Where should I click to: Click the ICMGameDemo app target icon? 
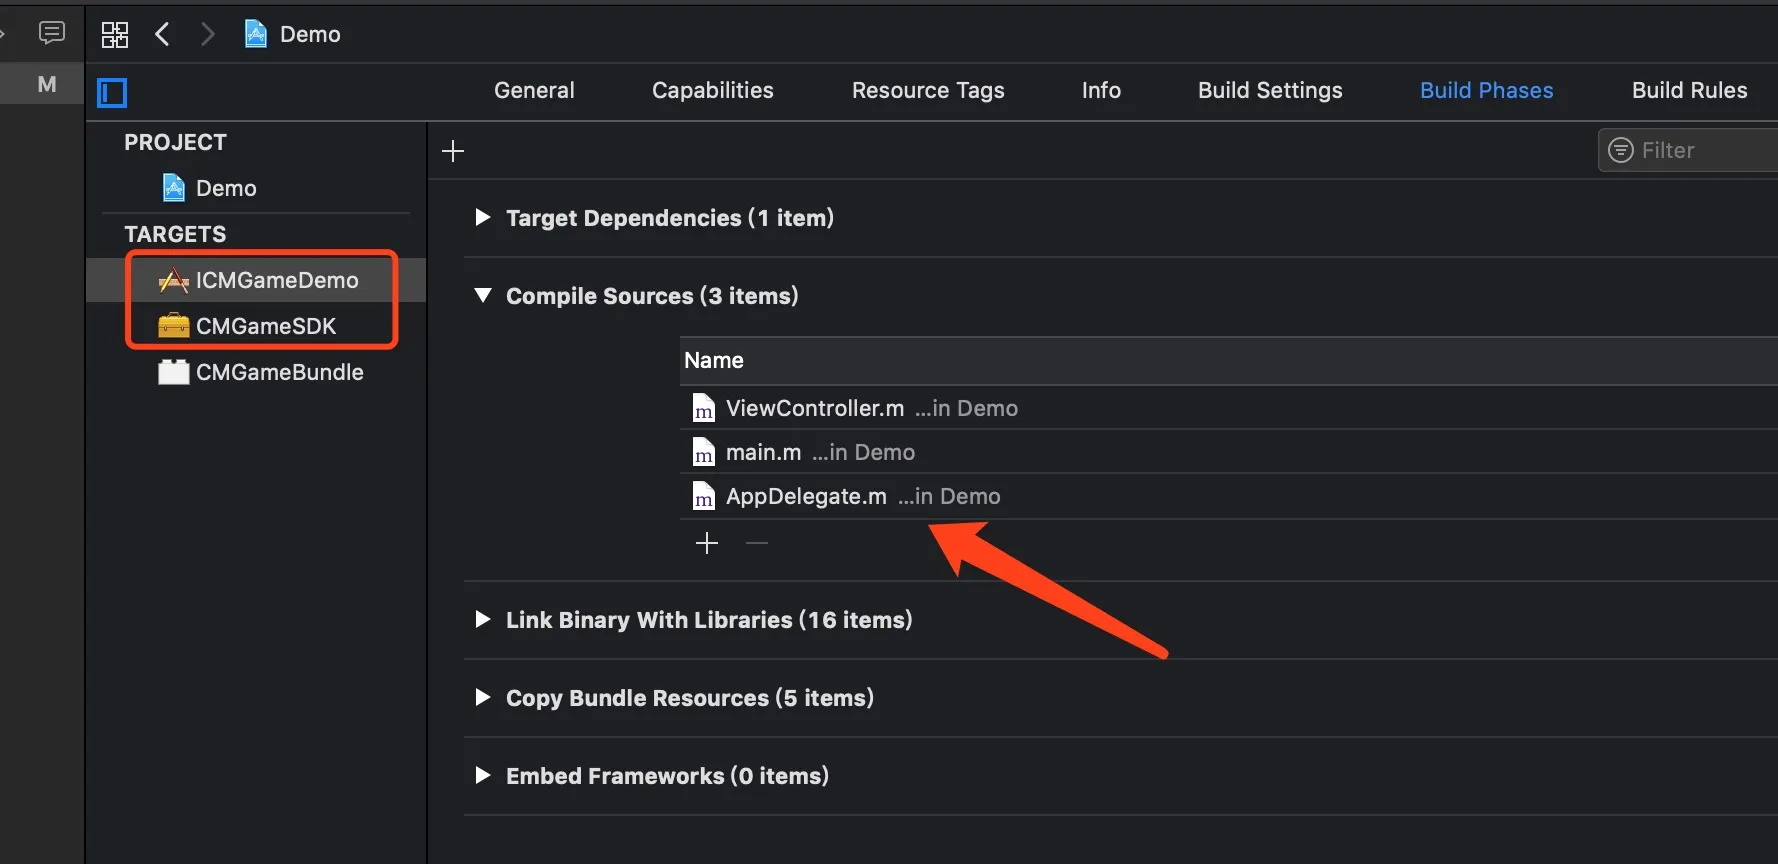[x=174, y=281]
